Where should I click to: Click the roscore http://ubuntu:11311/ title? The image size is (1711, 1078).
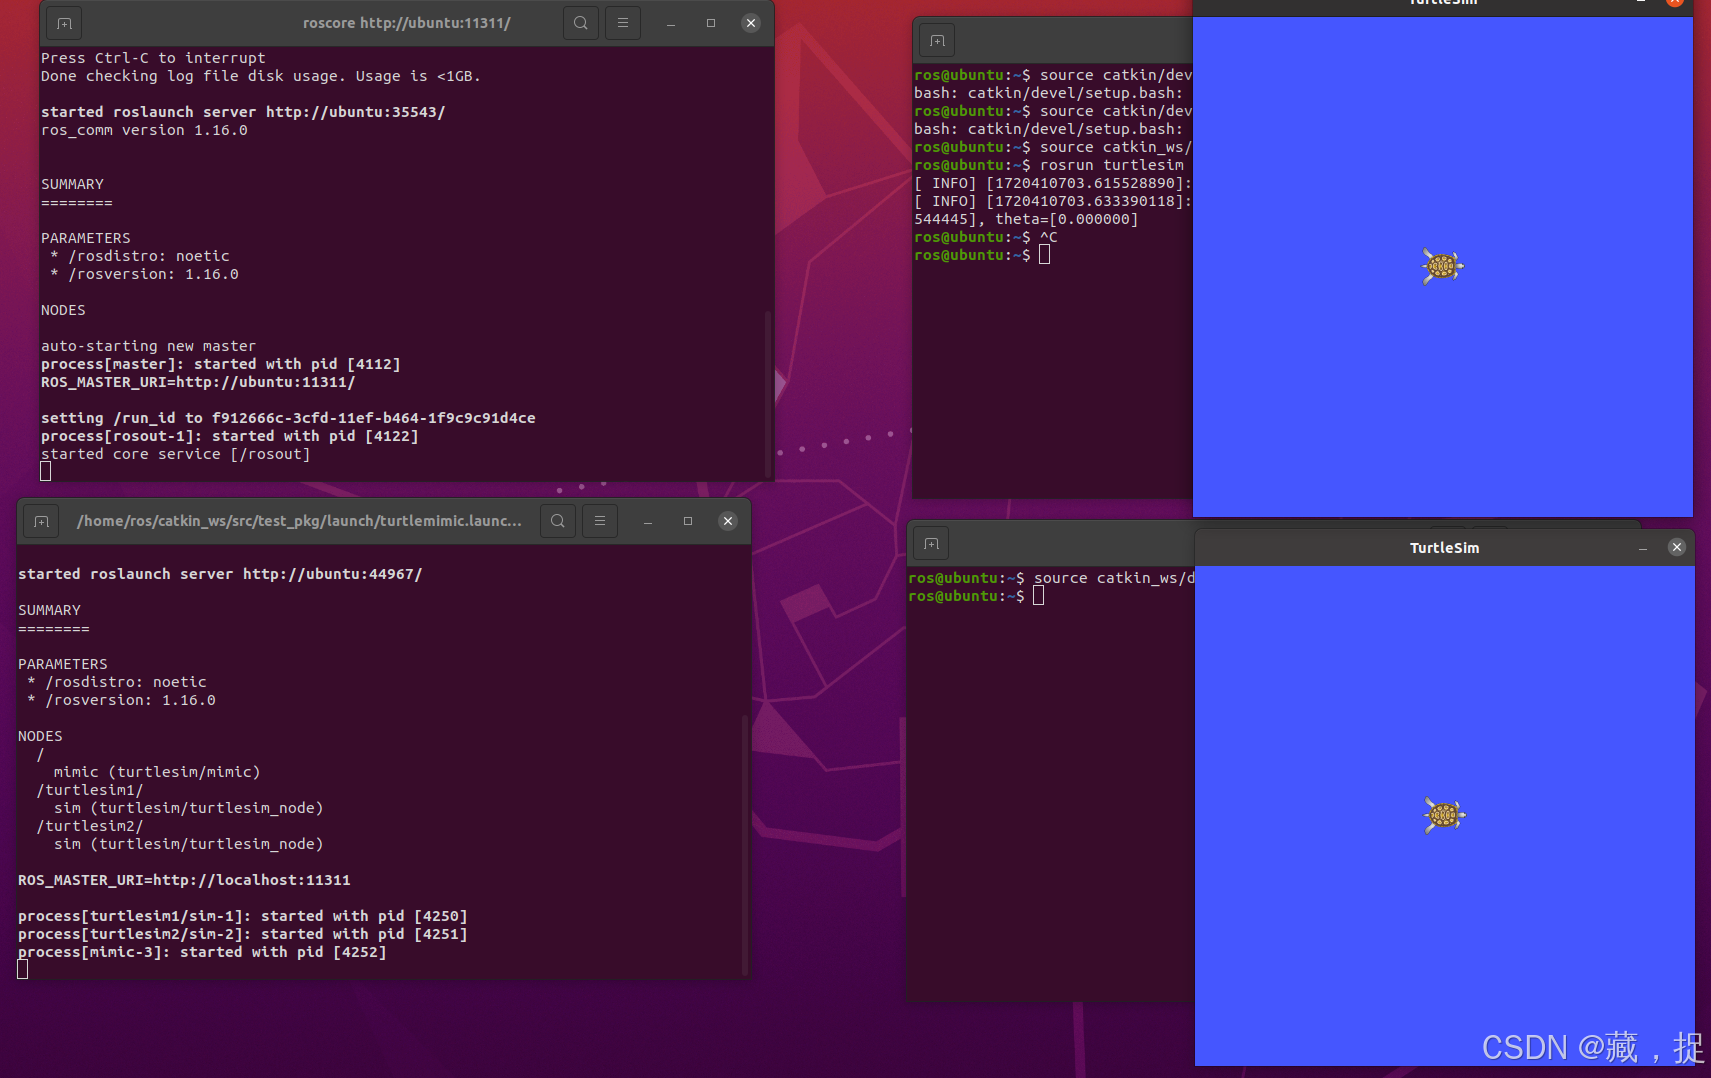click(407, 23)
